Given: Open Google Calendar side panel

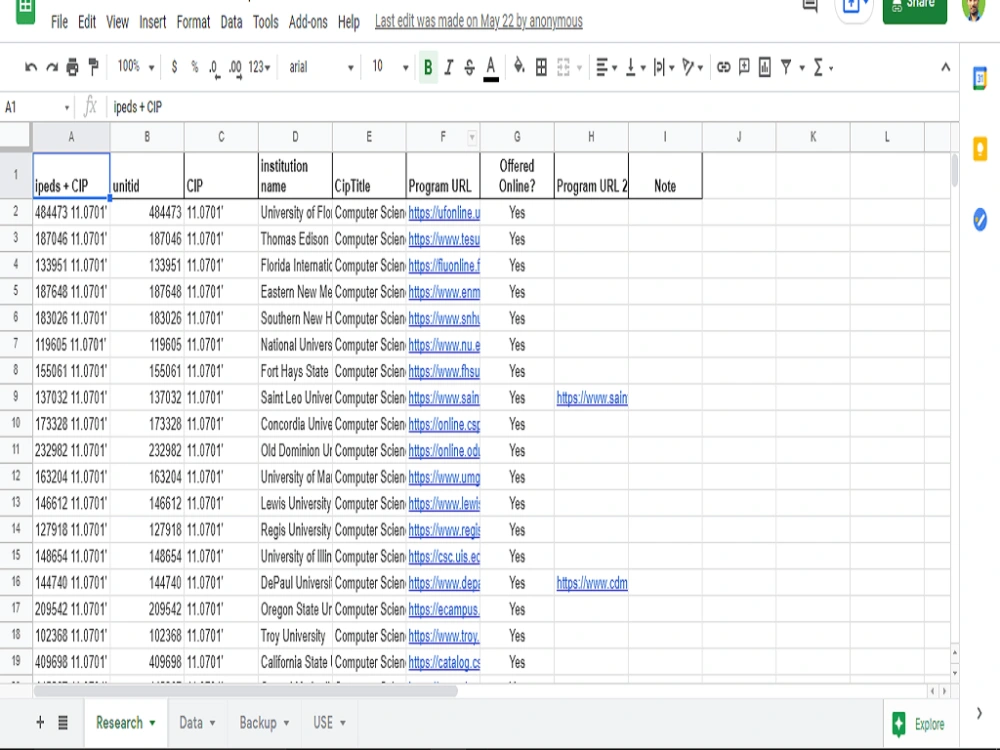Looking at the screenshot, I should tap(980, 78).
